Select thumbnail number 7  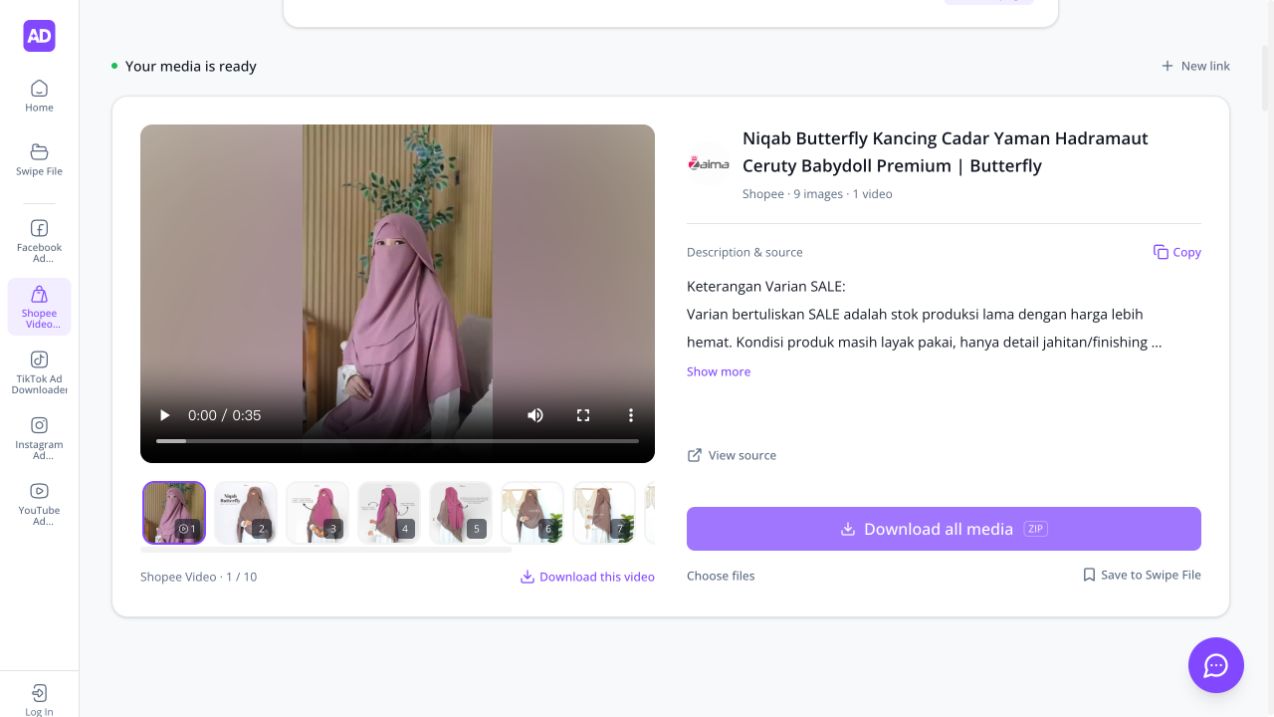(604, 513)
